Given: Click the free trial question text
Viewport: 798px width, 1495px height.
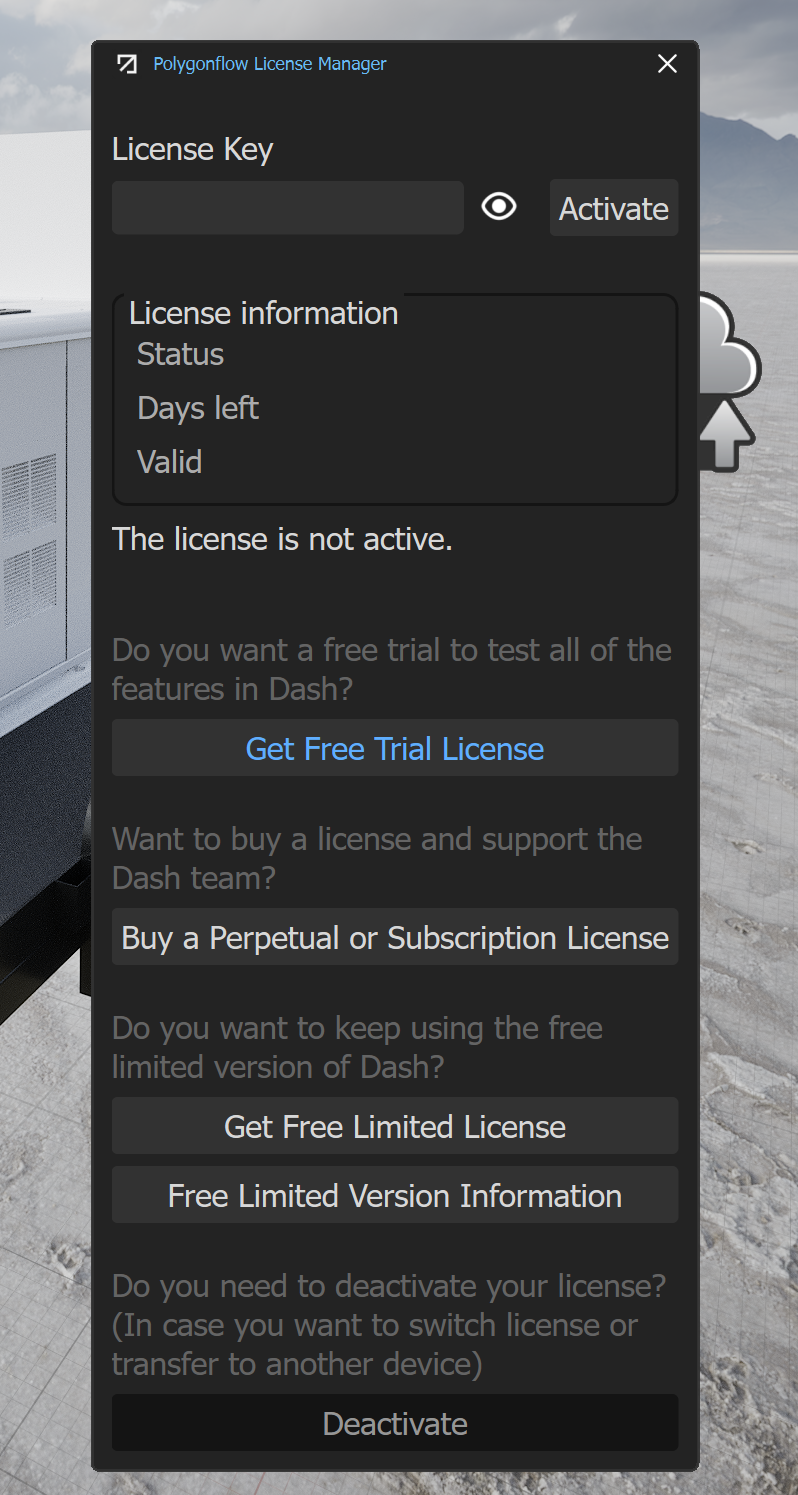Looking at the screenshot, I should pos(392,669).
